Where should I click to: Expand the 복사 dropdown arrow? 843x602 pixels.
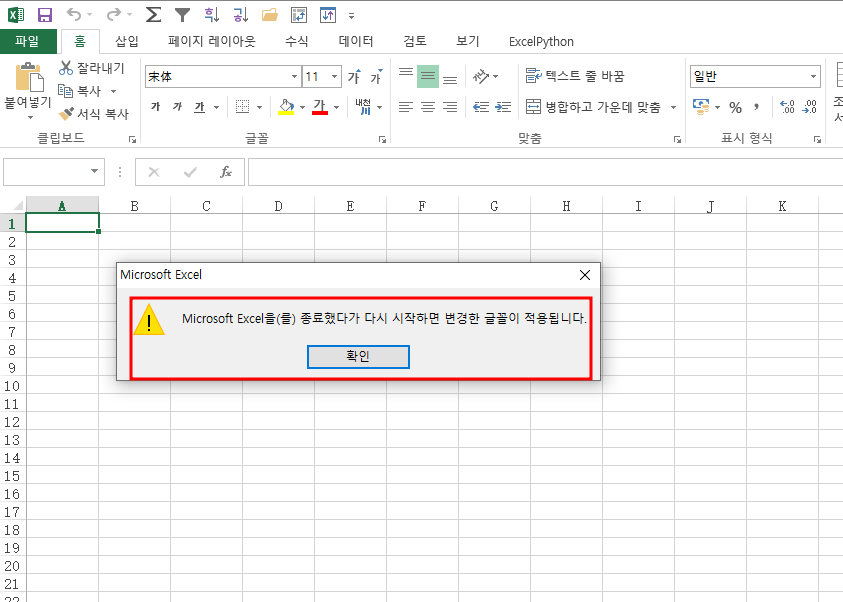coord(113,91)
